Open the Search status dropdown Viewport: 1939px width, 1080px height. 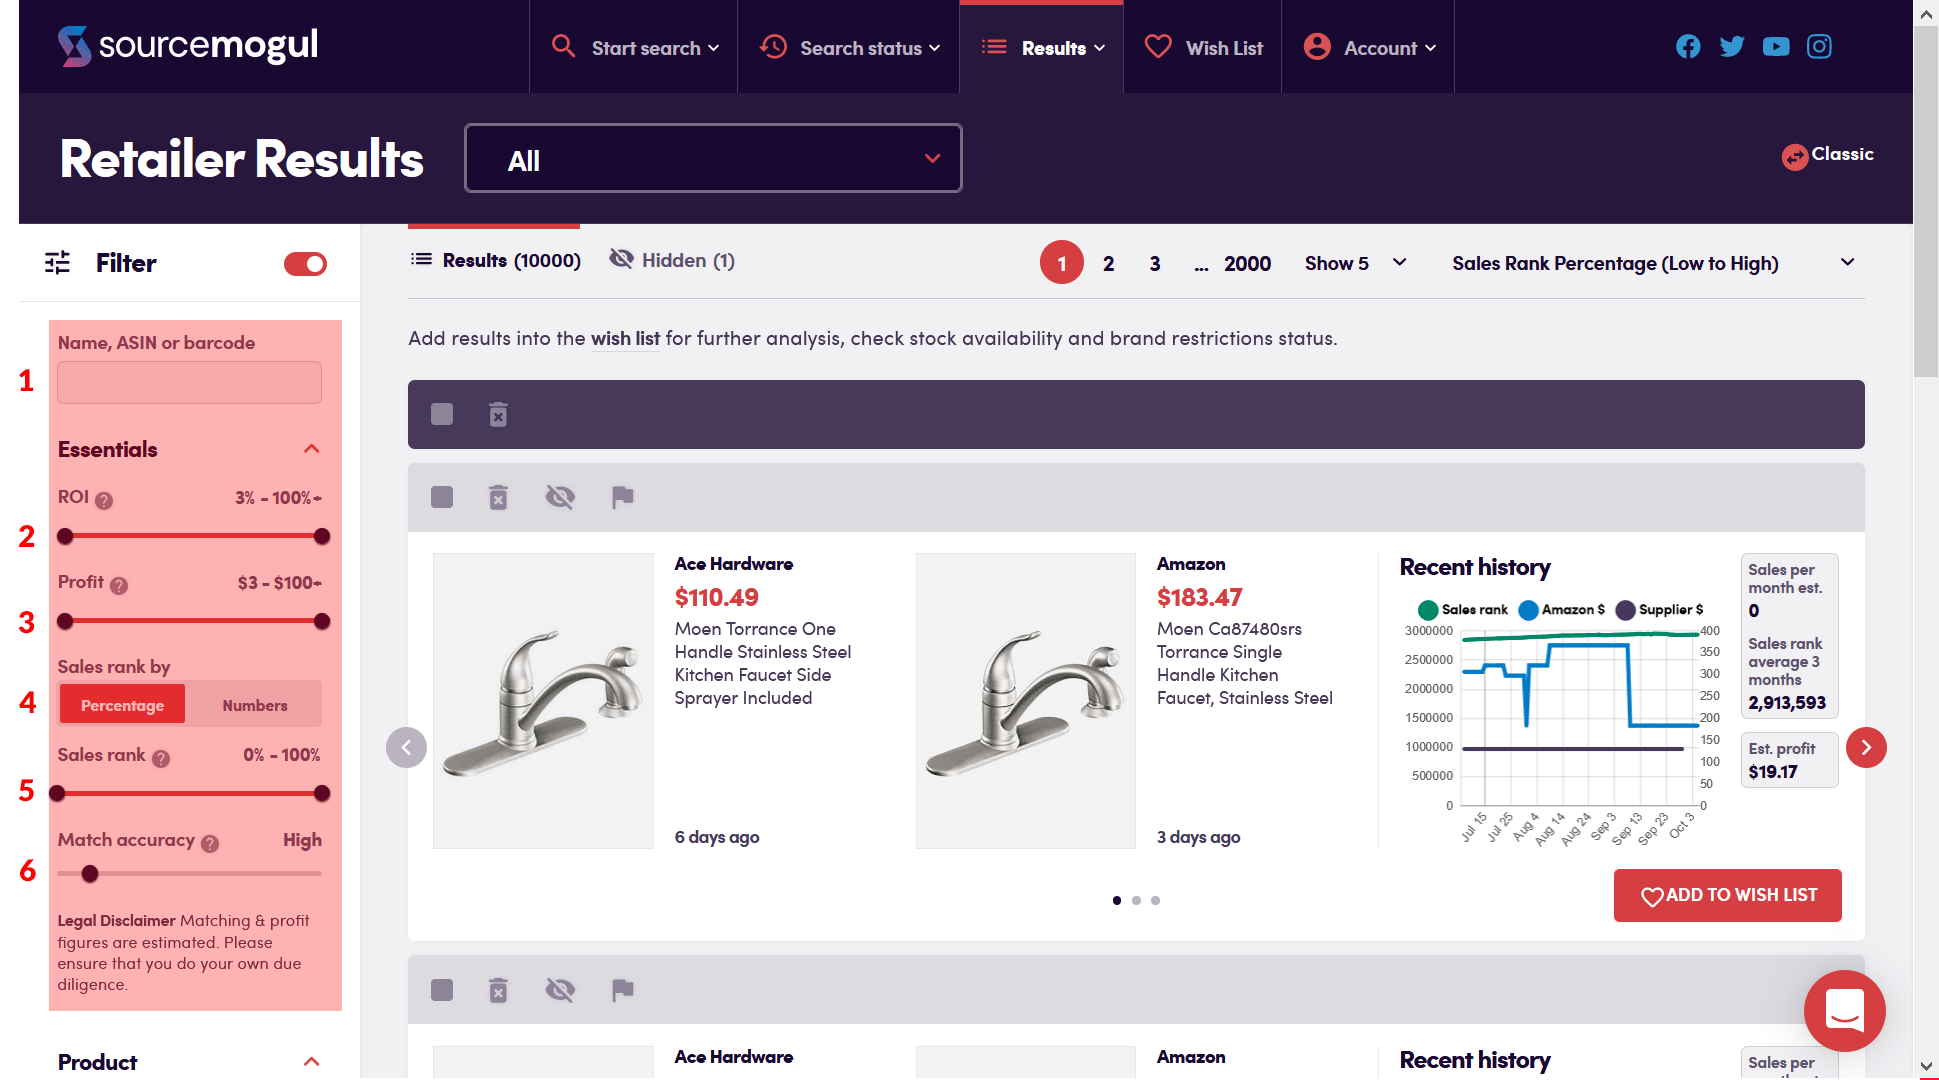click(850, 48)
